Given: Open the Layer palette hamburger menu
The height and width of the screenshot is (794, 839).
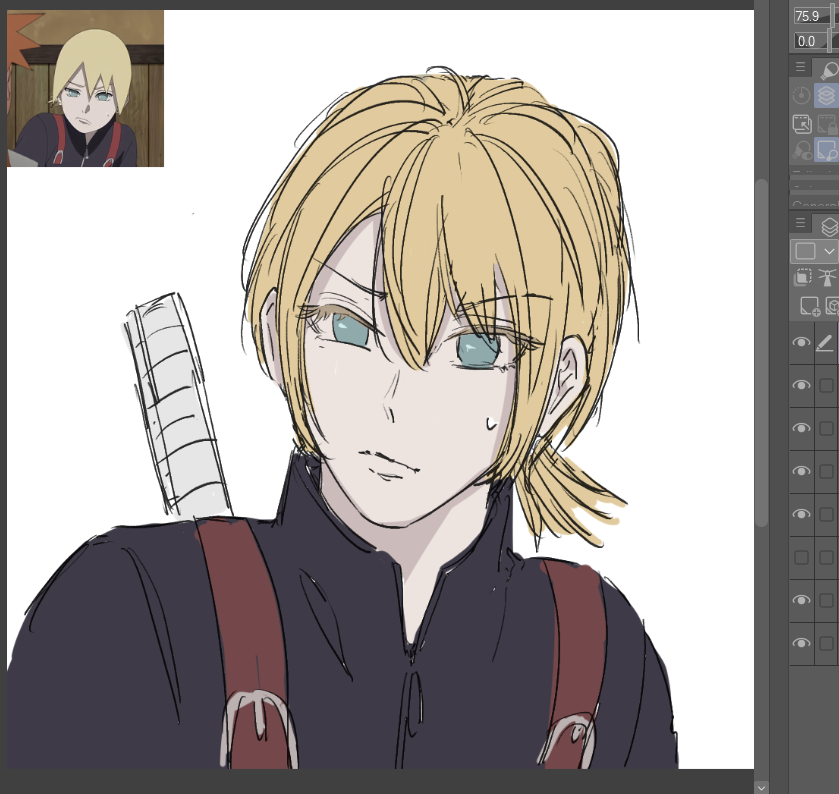Looking at the screenshot, I should point(800,222).
